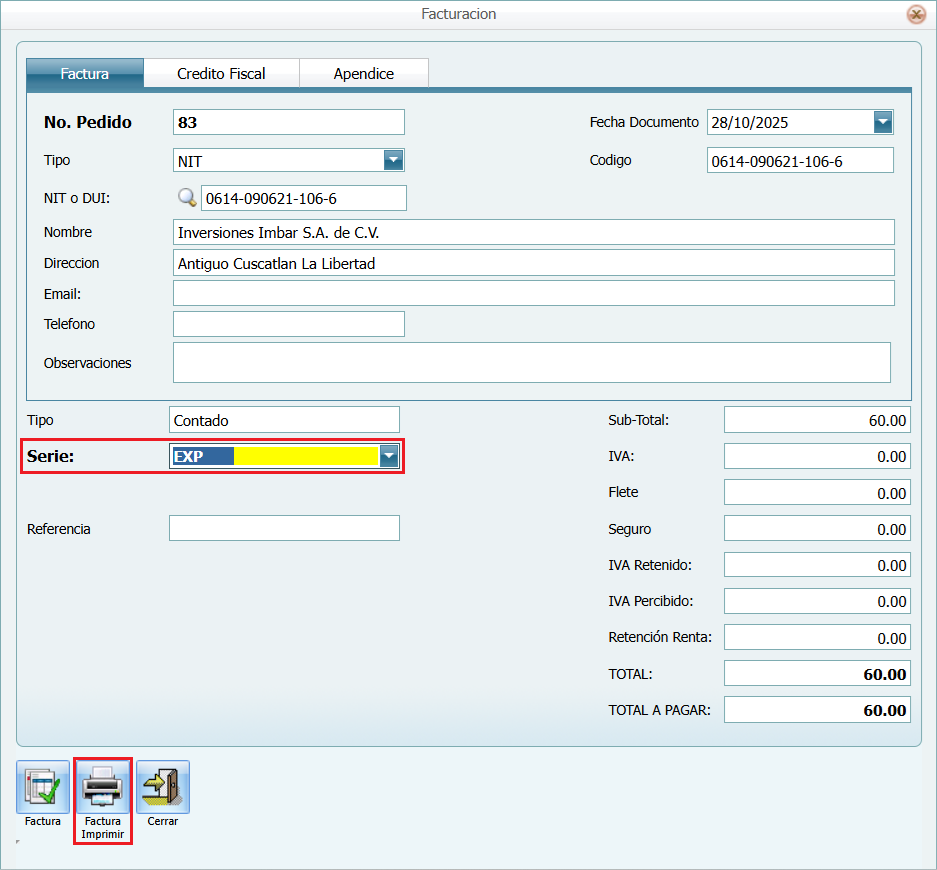Switch to the Credito Fiscal tab

pos(221,74)
